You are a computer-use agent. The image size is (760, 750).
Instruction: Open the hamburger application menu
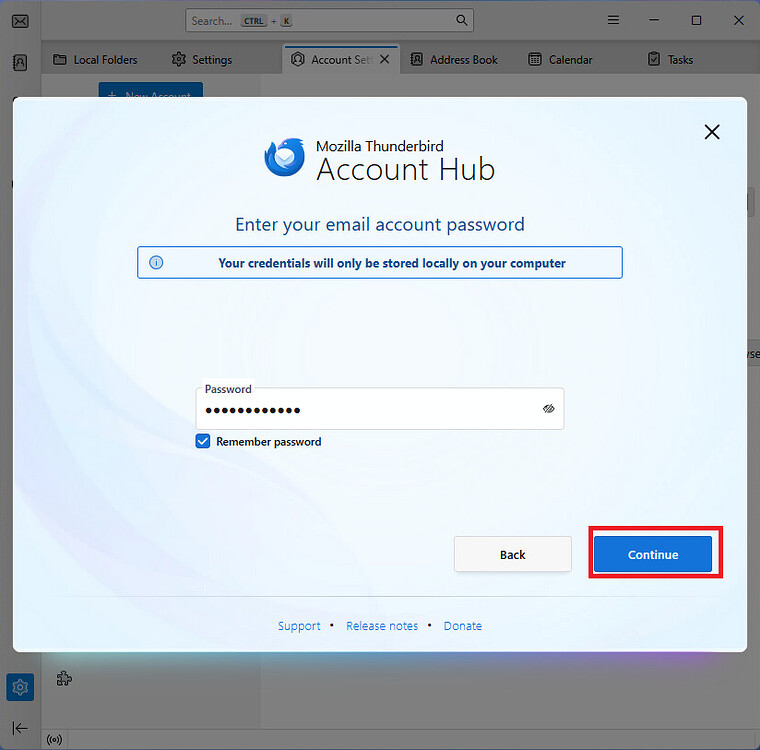pos(613,20)
